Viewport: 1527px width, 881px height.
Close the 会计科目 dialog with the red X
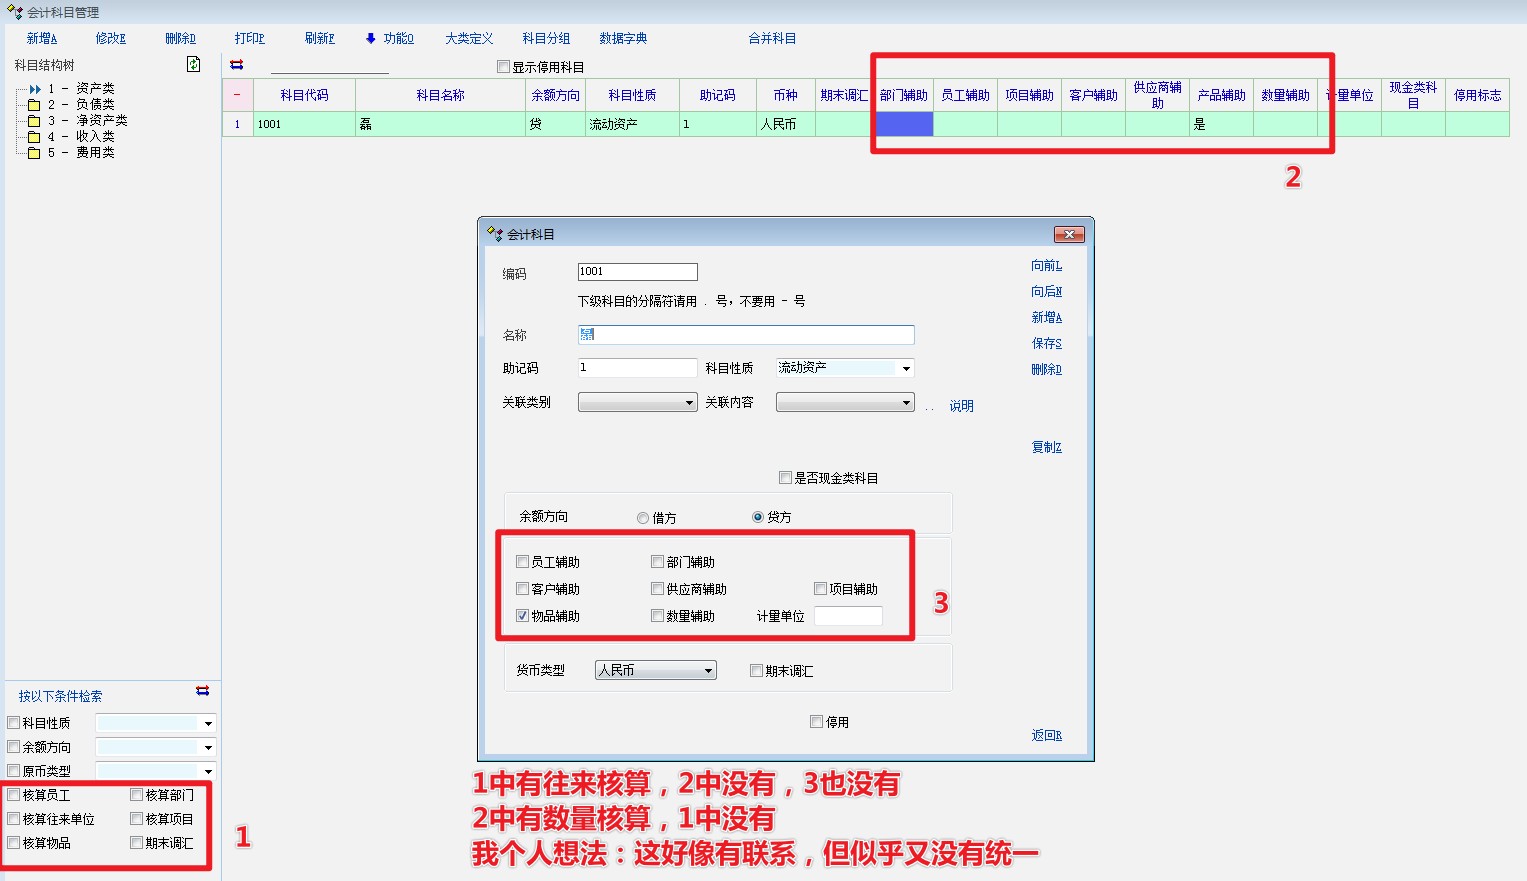point(1069,234)
